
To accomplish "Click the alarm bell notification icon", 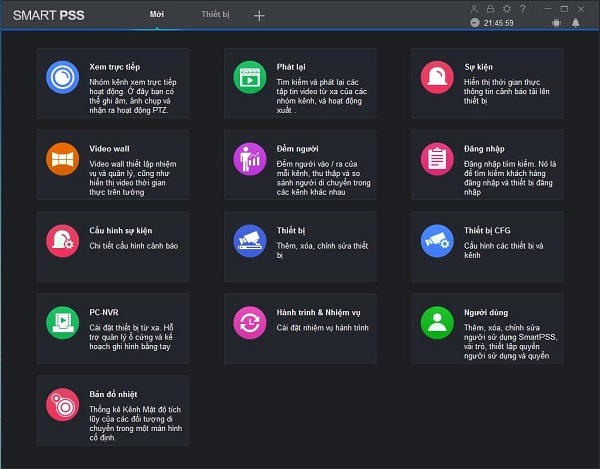I will [x=575, y=22].
